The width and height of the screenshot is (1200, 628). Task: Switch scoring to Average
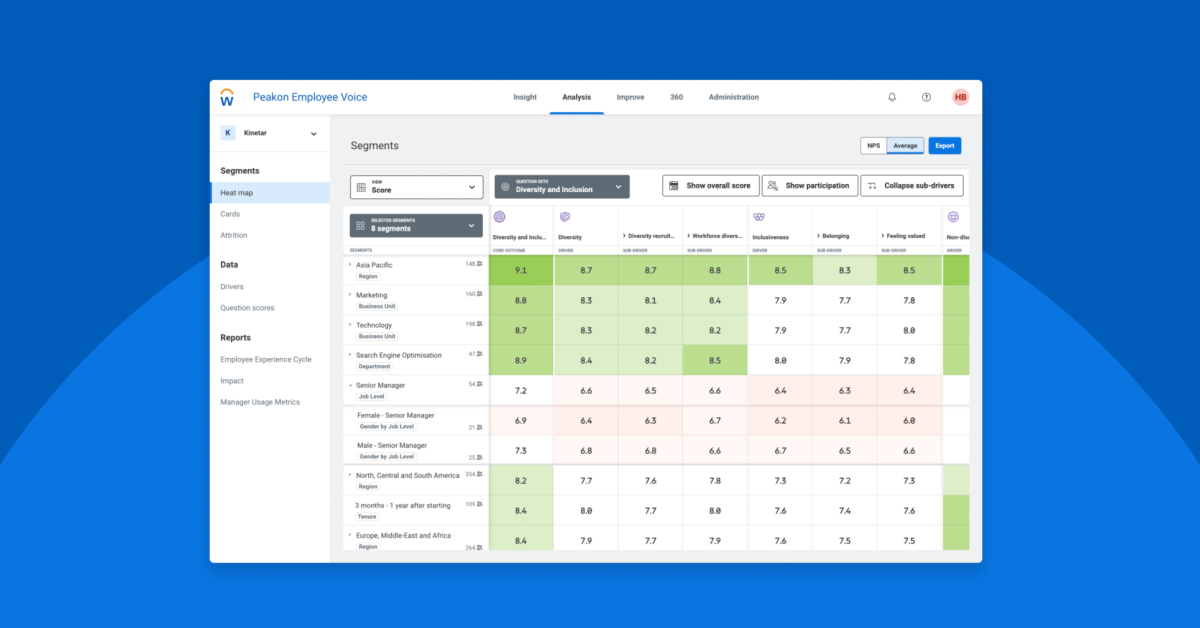[x=905, y=145]
